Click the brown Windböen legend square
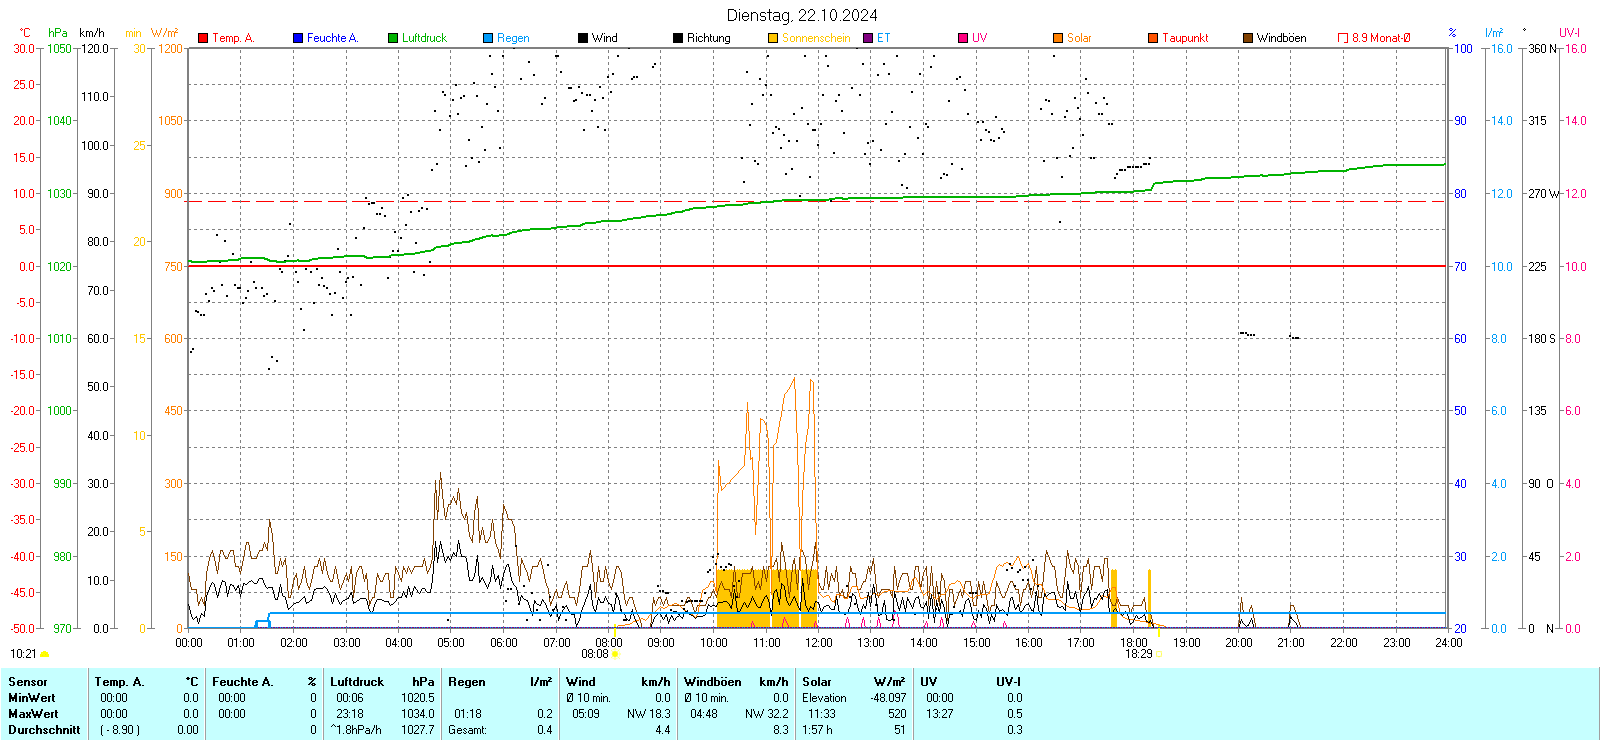This screenshot has height=740, width=1600. (1248, 38)
